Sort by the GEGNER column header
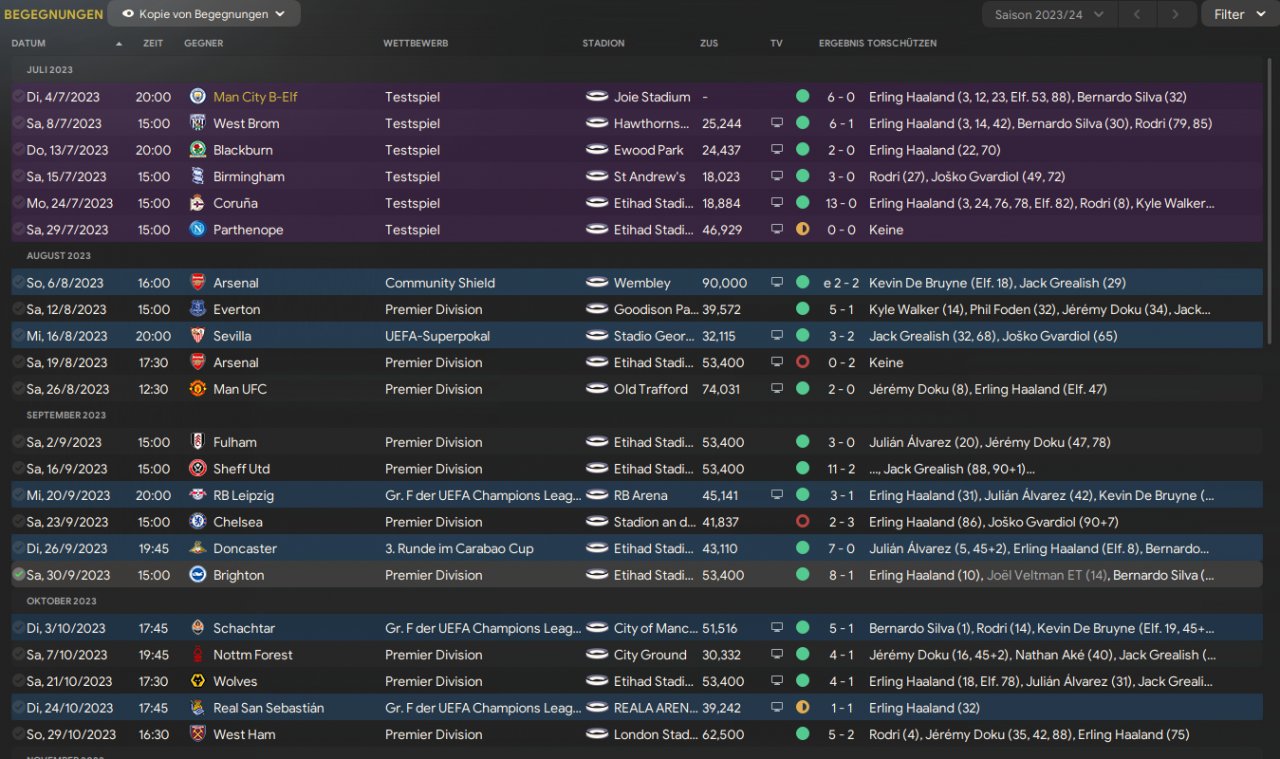The height and width of the screenshot is (759, 1280). pyautogui.click(x=204, y=43)
